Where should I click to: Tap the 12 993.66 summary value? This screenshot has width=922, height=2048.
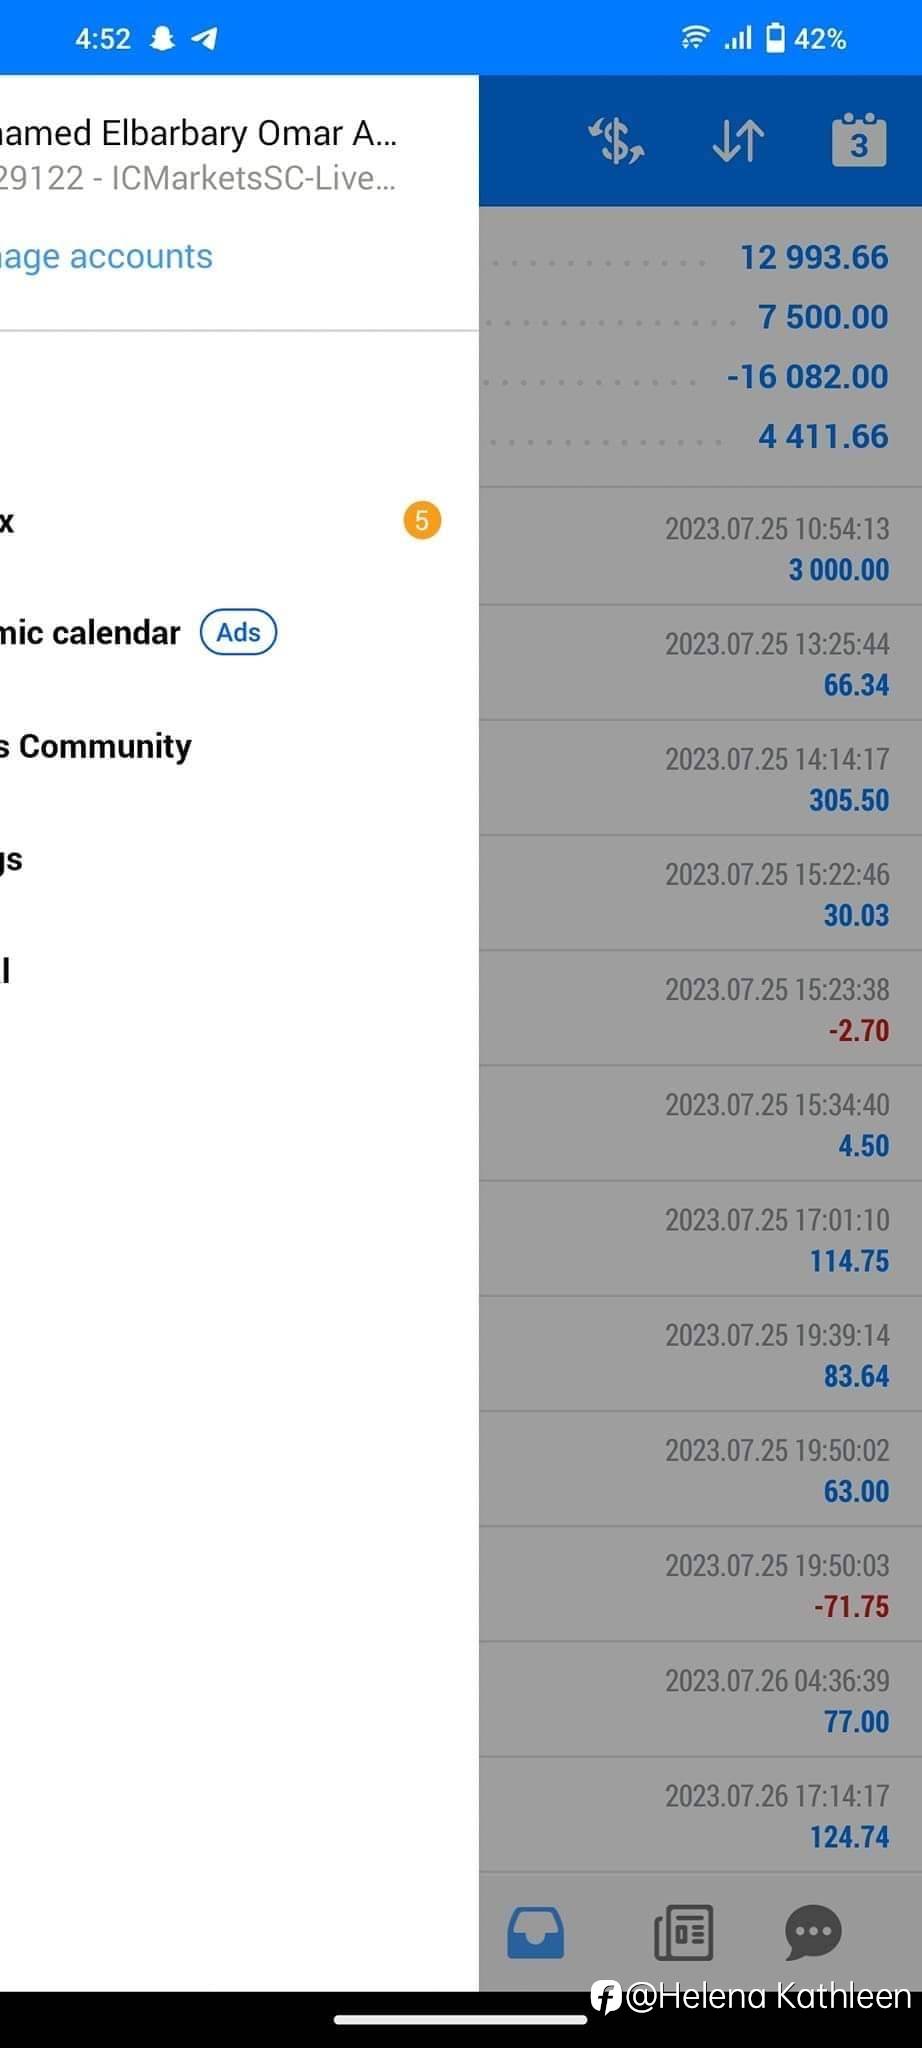[813, 257]
